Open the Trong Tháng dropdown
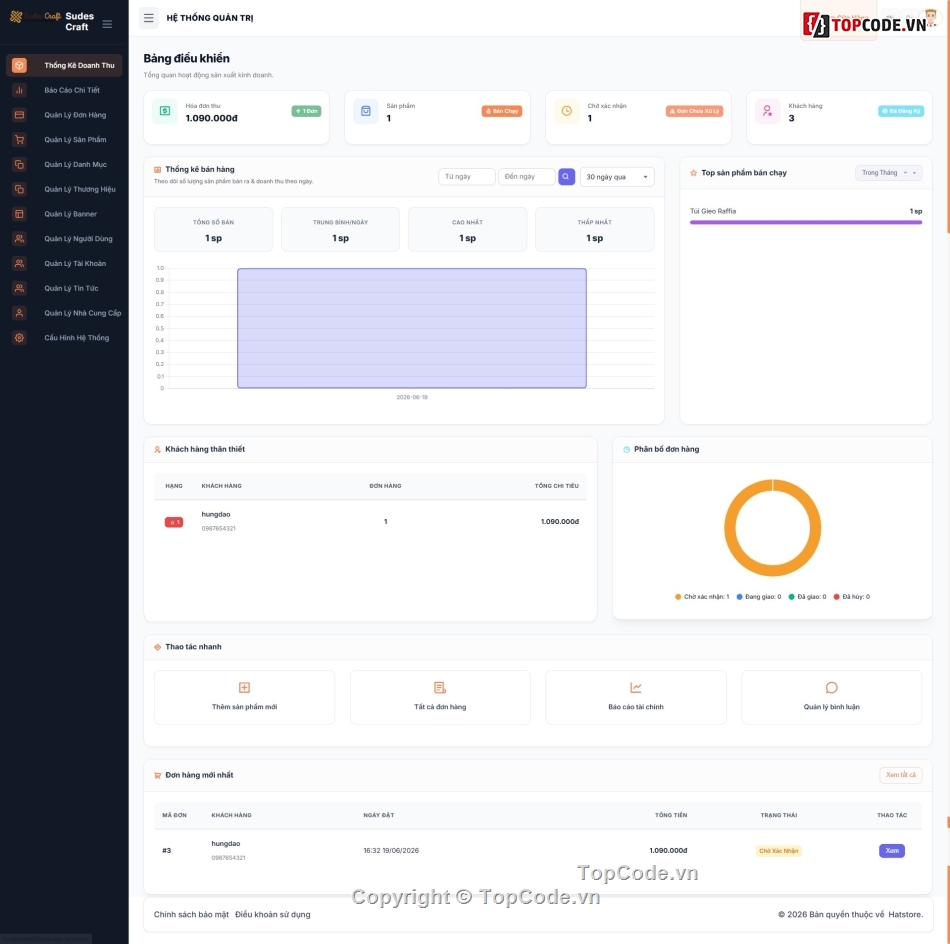 [888, 173]
